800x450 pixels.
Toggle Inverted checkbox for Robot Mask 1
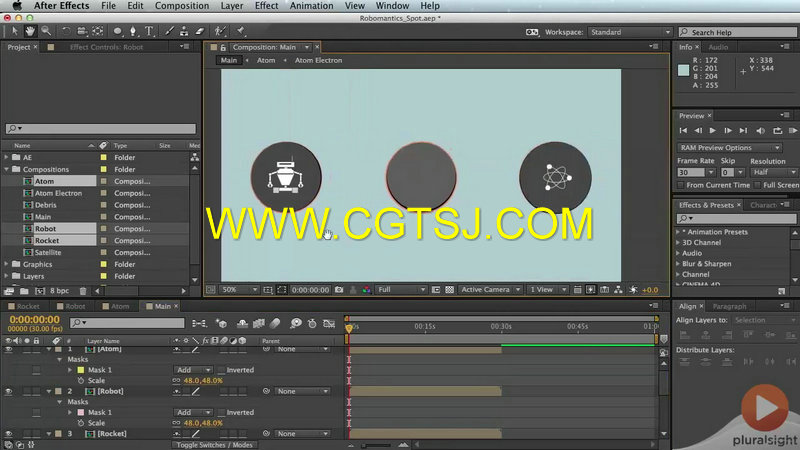pyautogui.click(x=221, y=412)
